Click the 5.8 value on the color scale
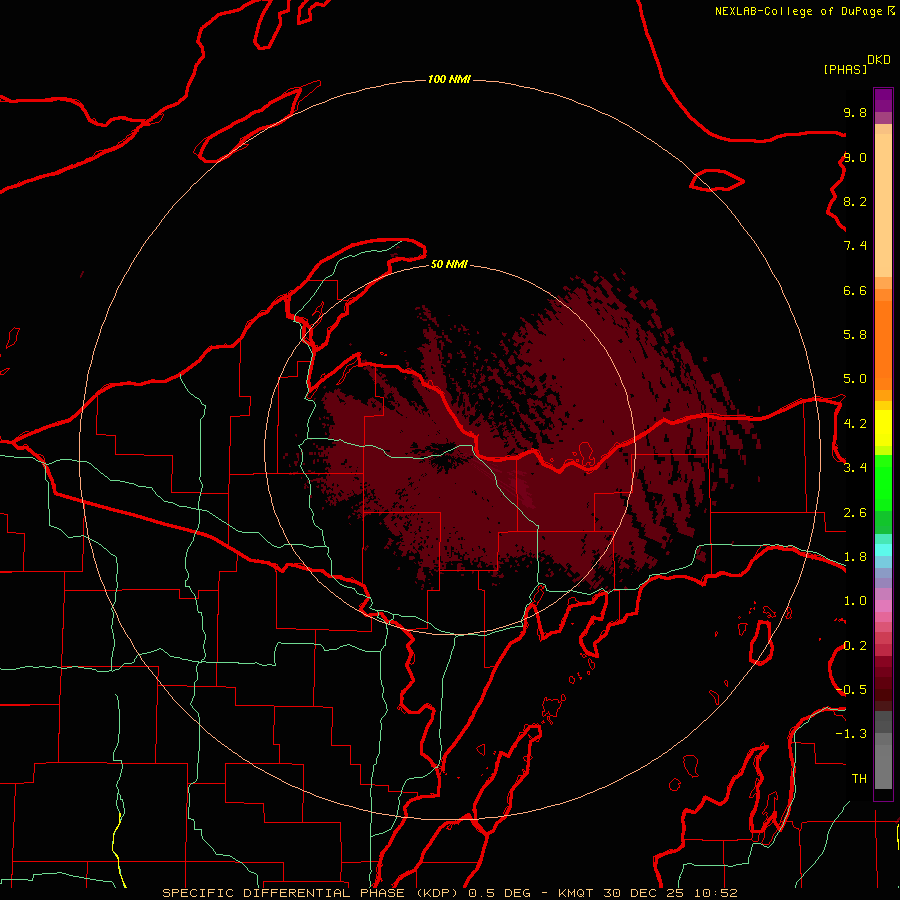 (855, 335)
